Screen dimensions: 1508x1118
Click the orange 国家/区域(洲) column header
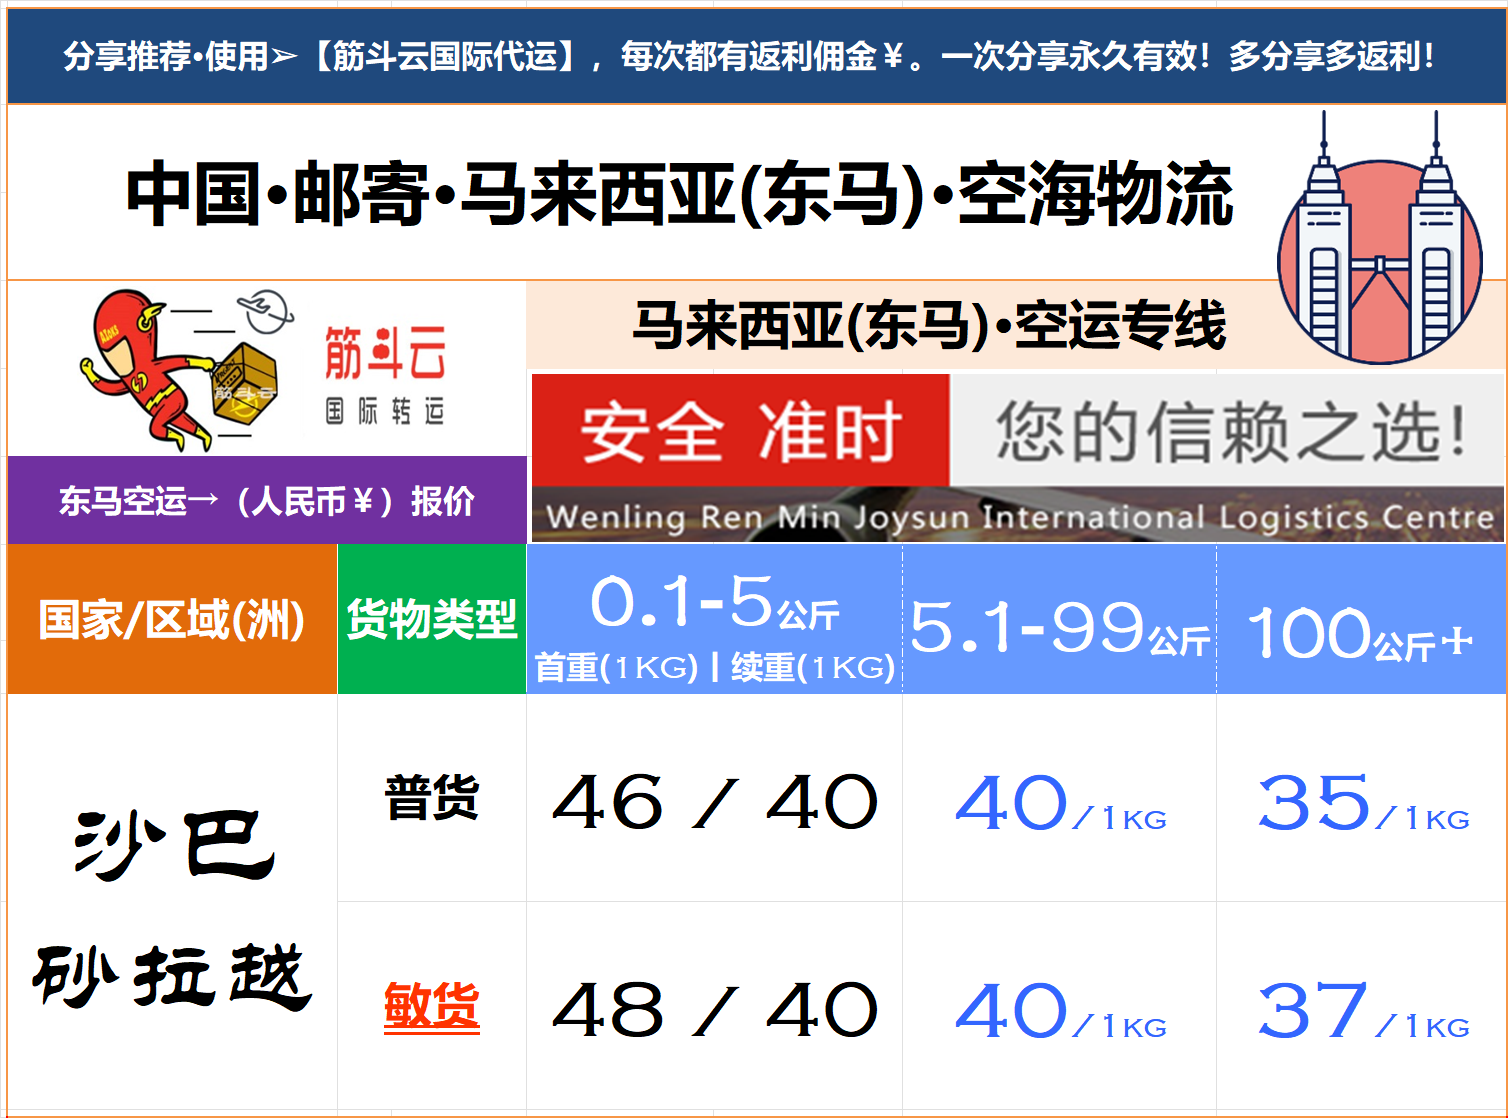pos(172,619)
